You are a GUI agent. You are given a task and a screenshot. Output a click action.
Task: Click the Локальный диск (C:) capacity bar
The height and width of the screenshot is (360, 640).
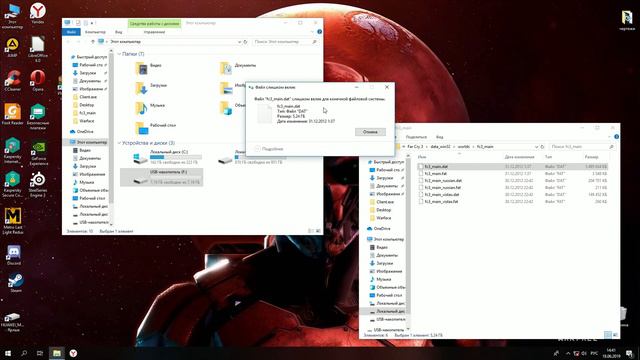point(176,157)
